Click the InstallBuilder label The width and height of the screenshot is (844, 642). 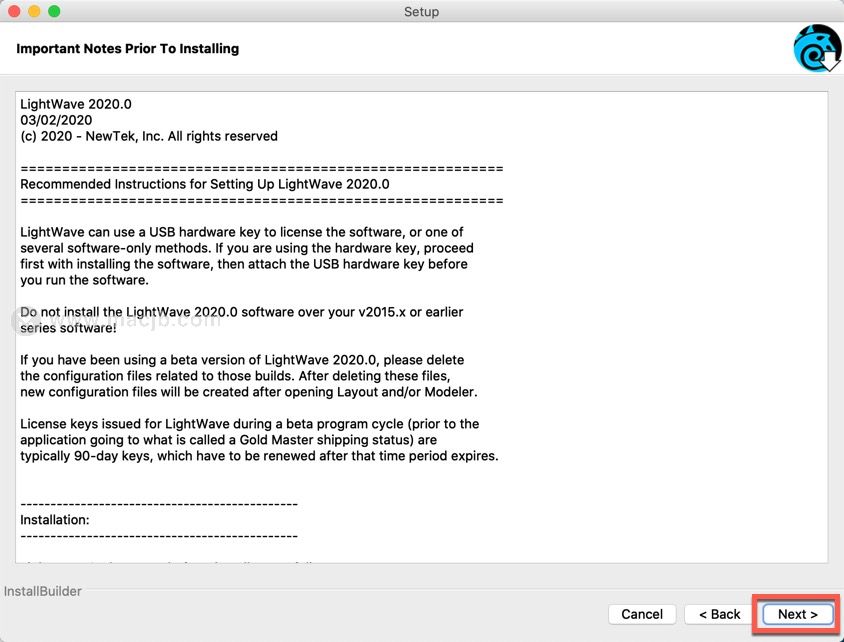pos(43,591)
